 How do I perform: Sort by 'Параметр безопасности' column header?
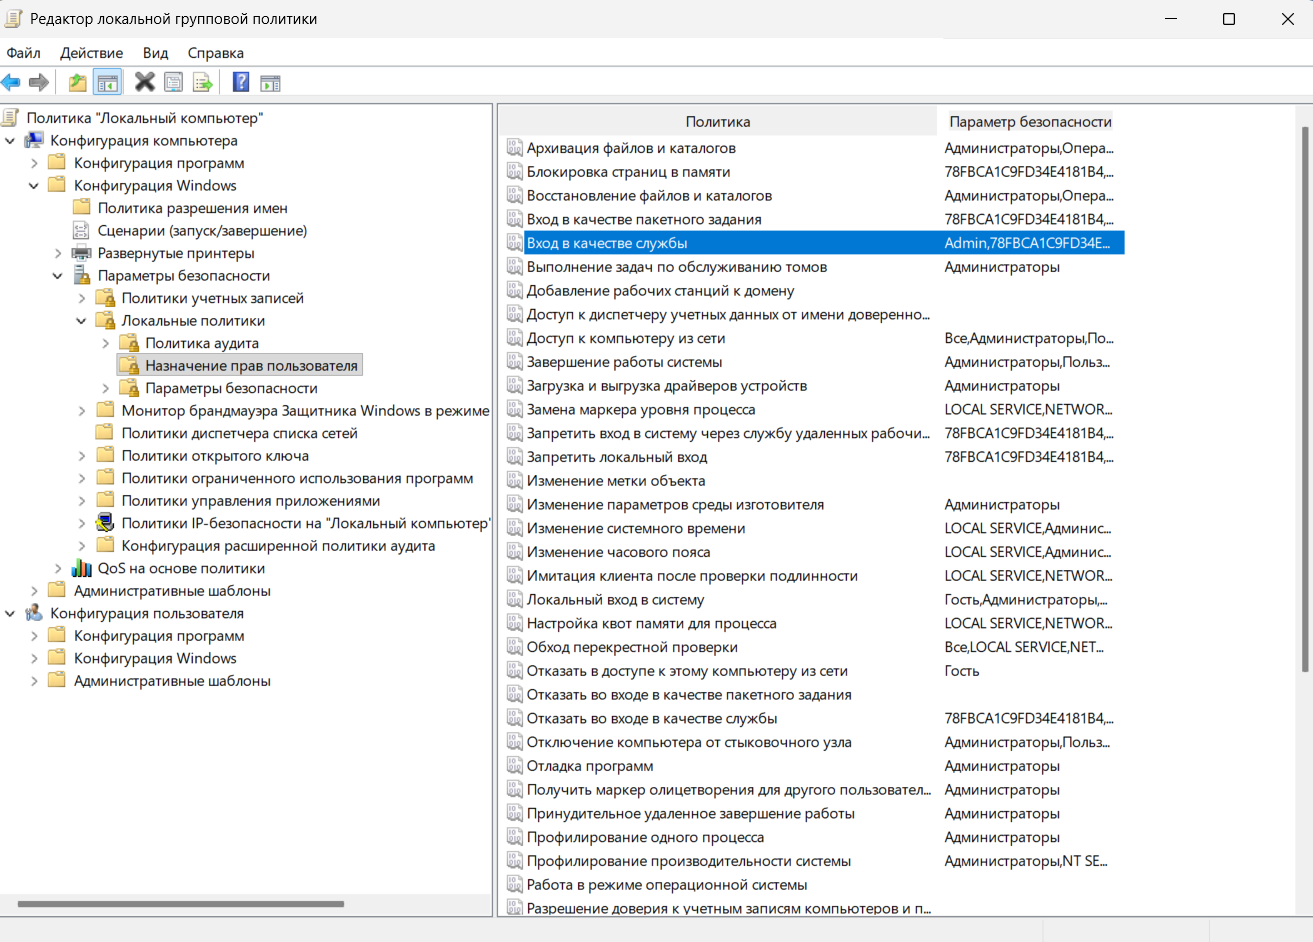(1030, 122)
